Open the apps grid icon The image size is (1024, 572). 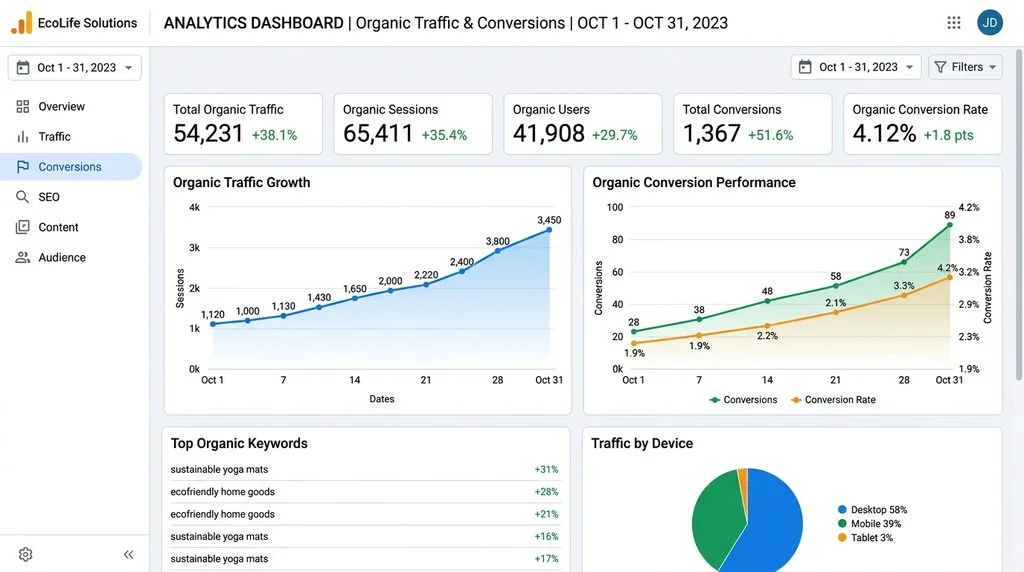click(x=953, y=23)
